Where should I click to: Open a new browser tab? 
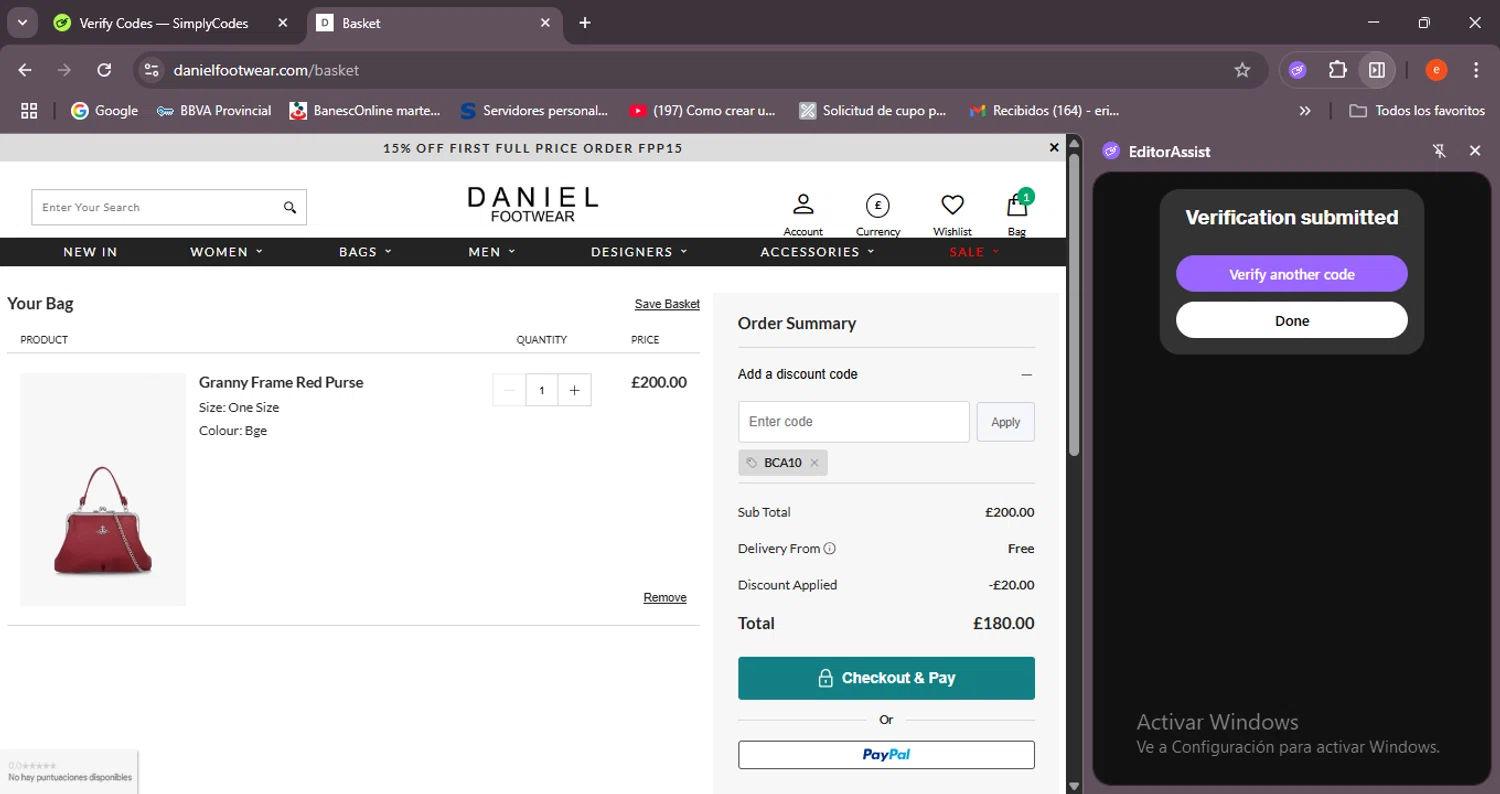[585, 23]
